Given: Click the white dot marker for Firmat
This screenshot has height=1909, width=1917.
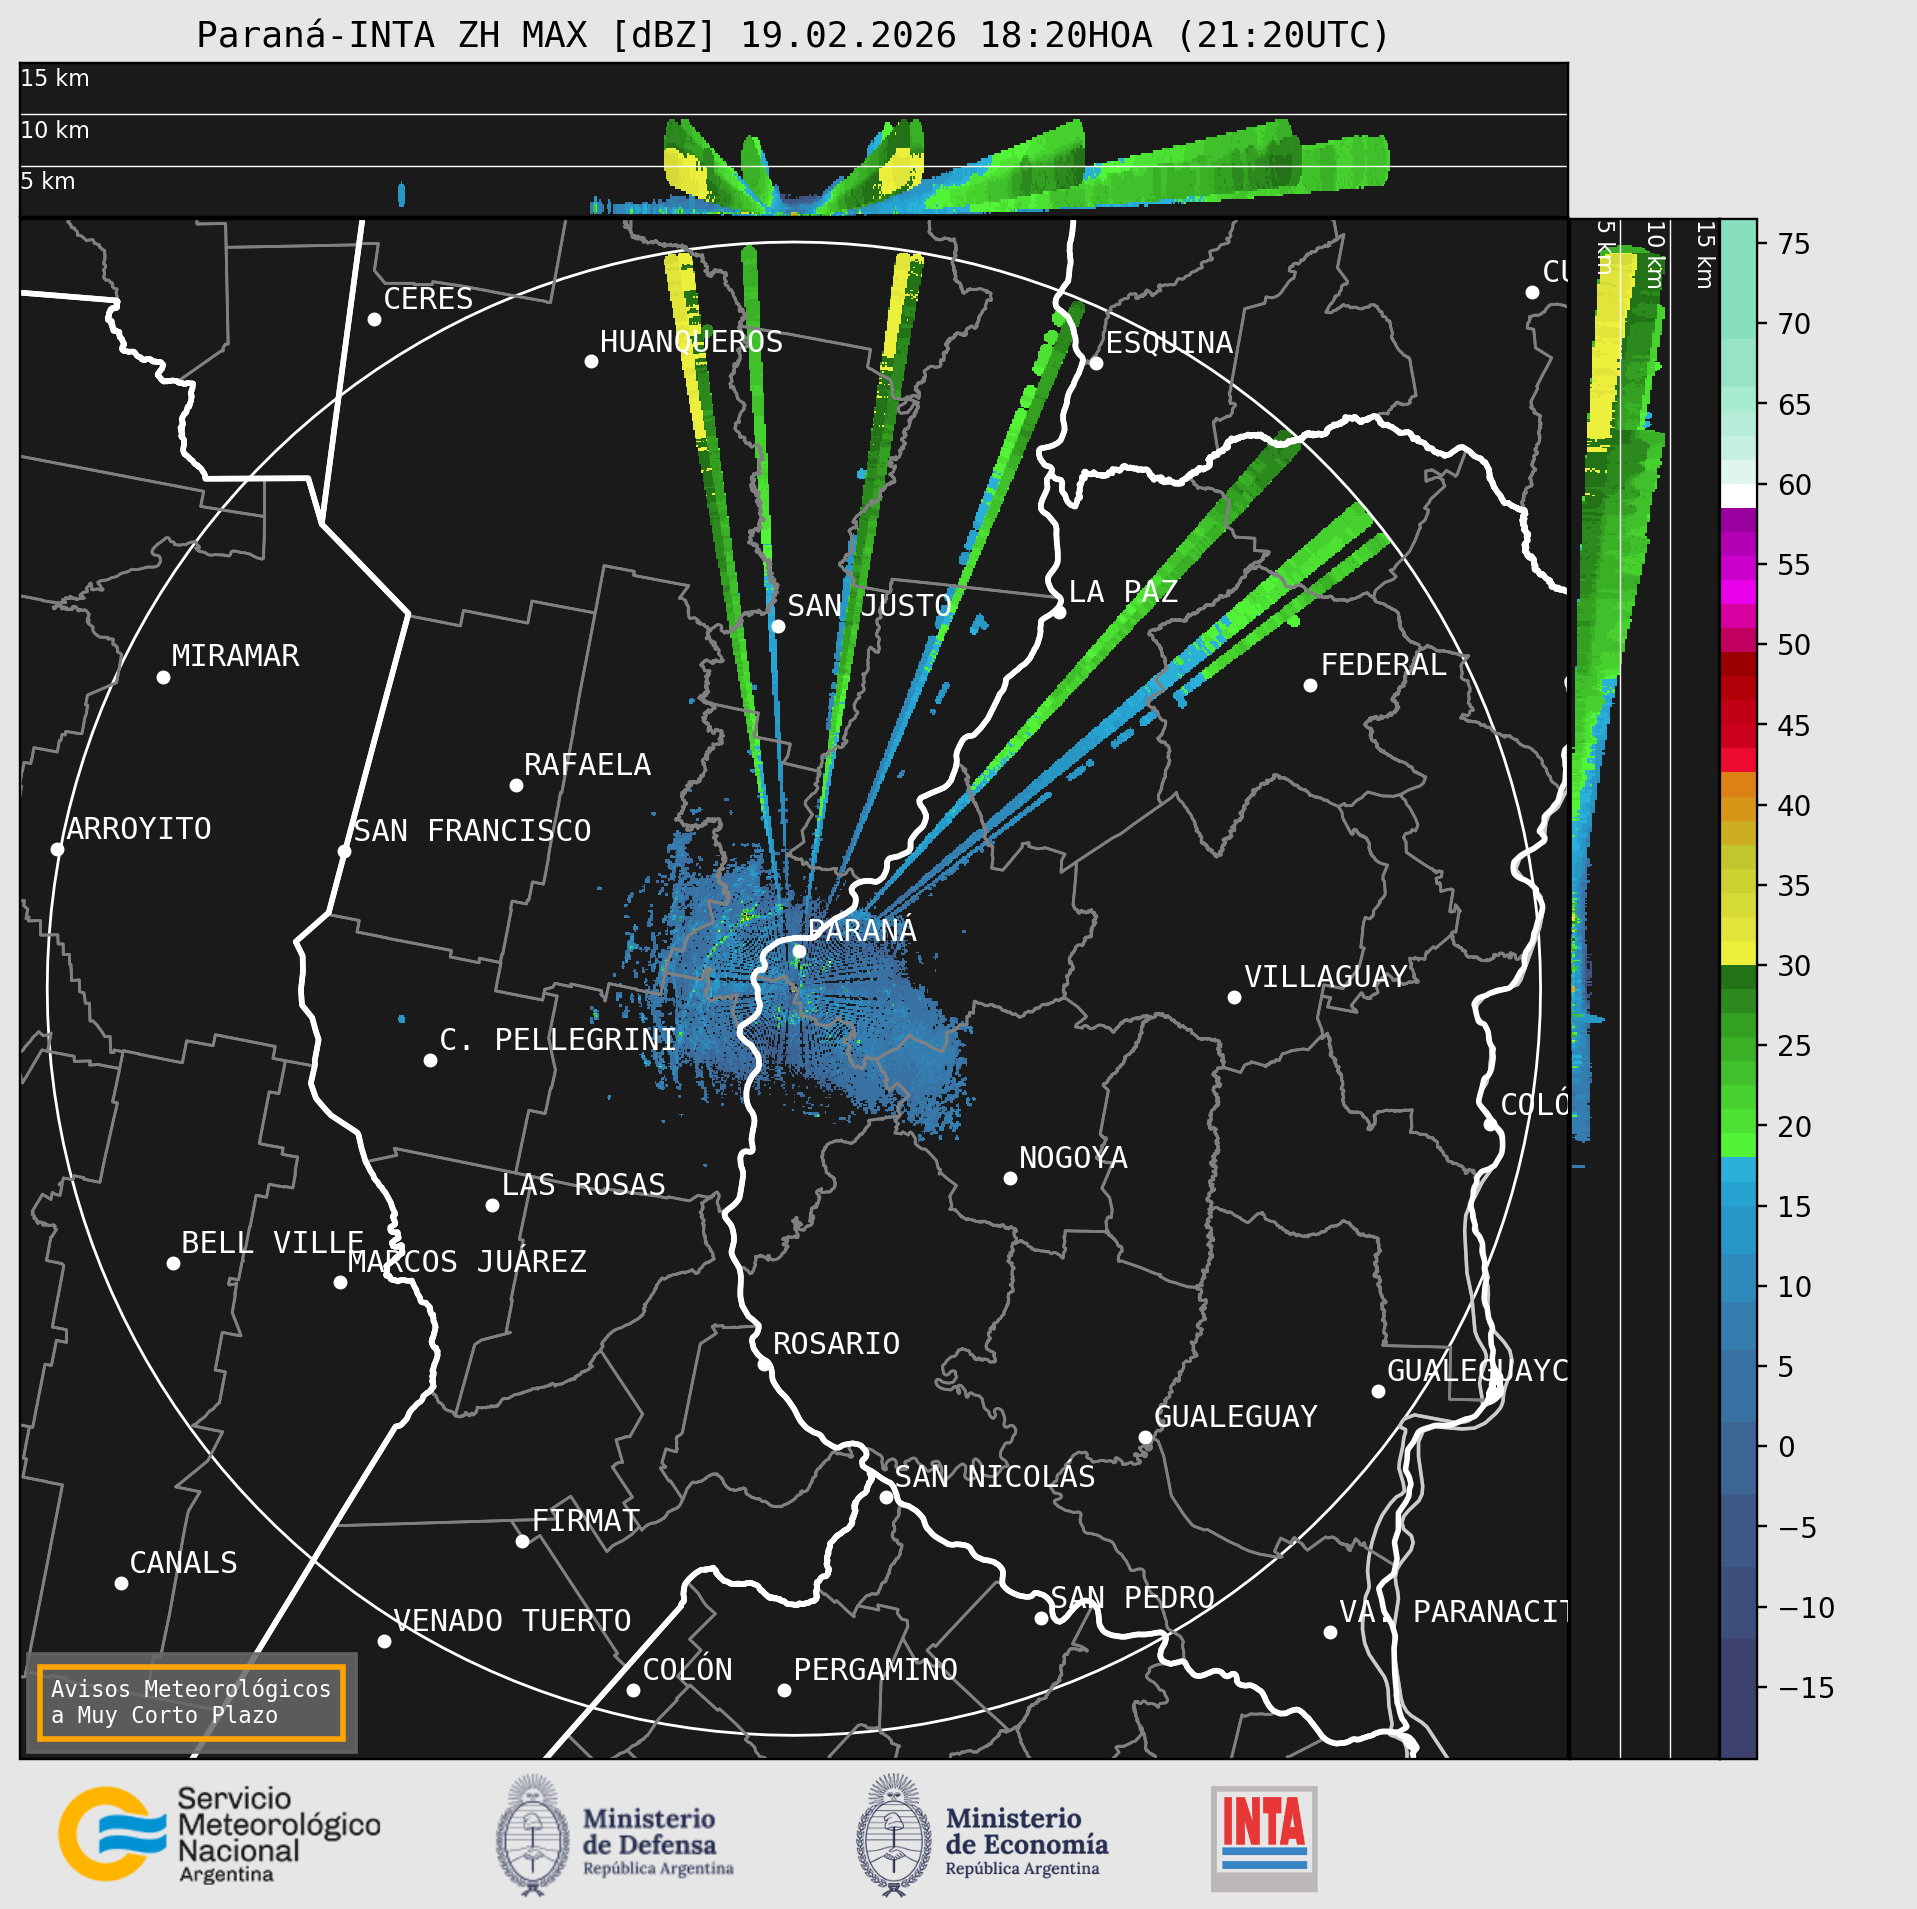Looking at the screenshot, I should pyautogui.click(x=522, y=1541).
